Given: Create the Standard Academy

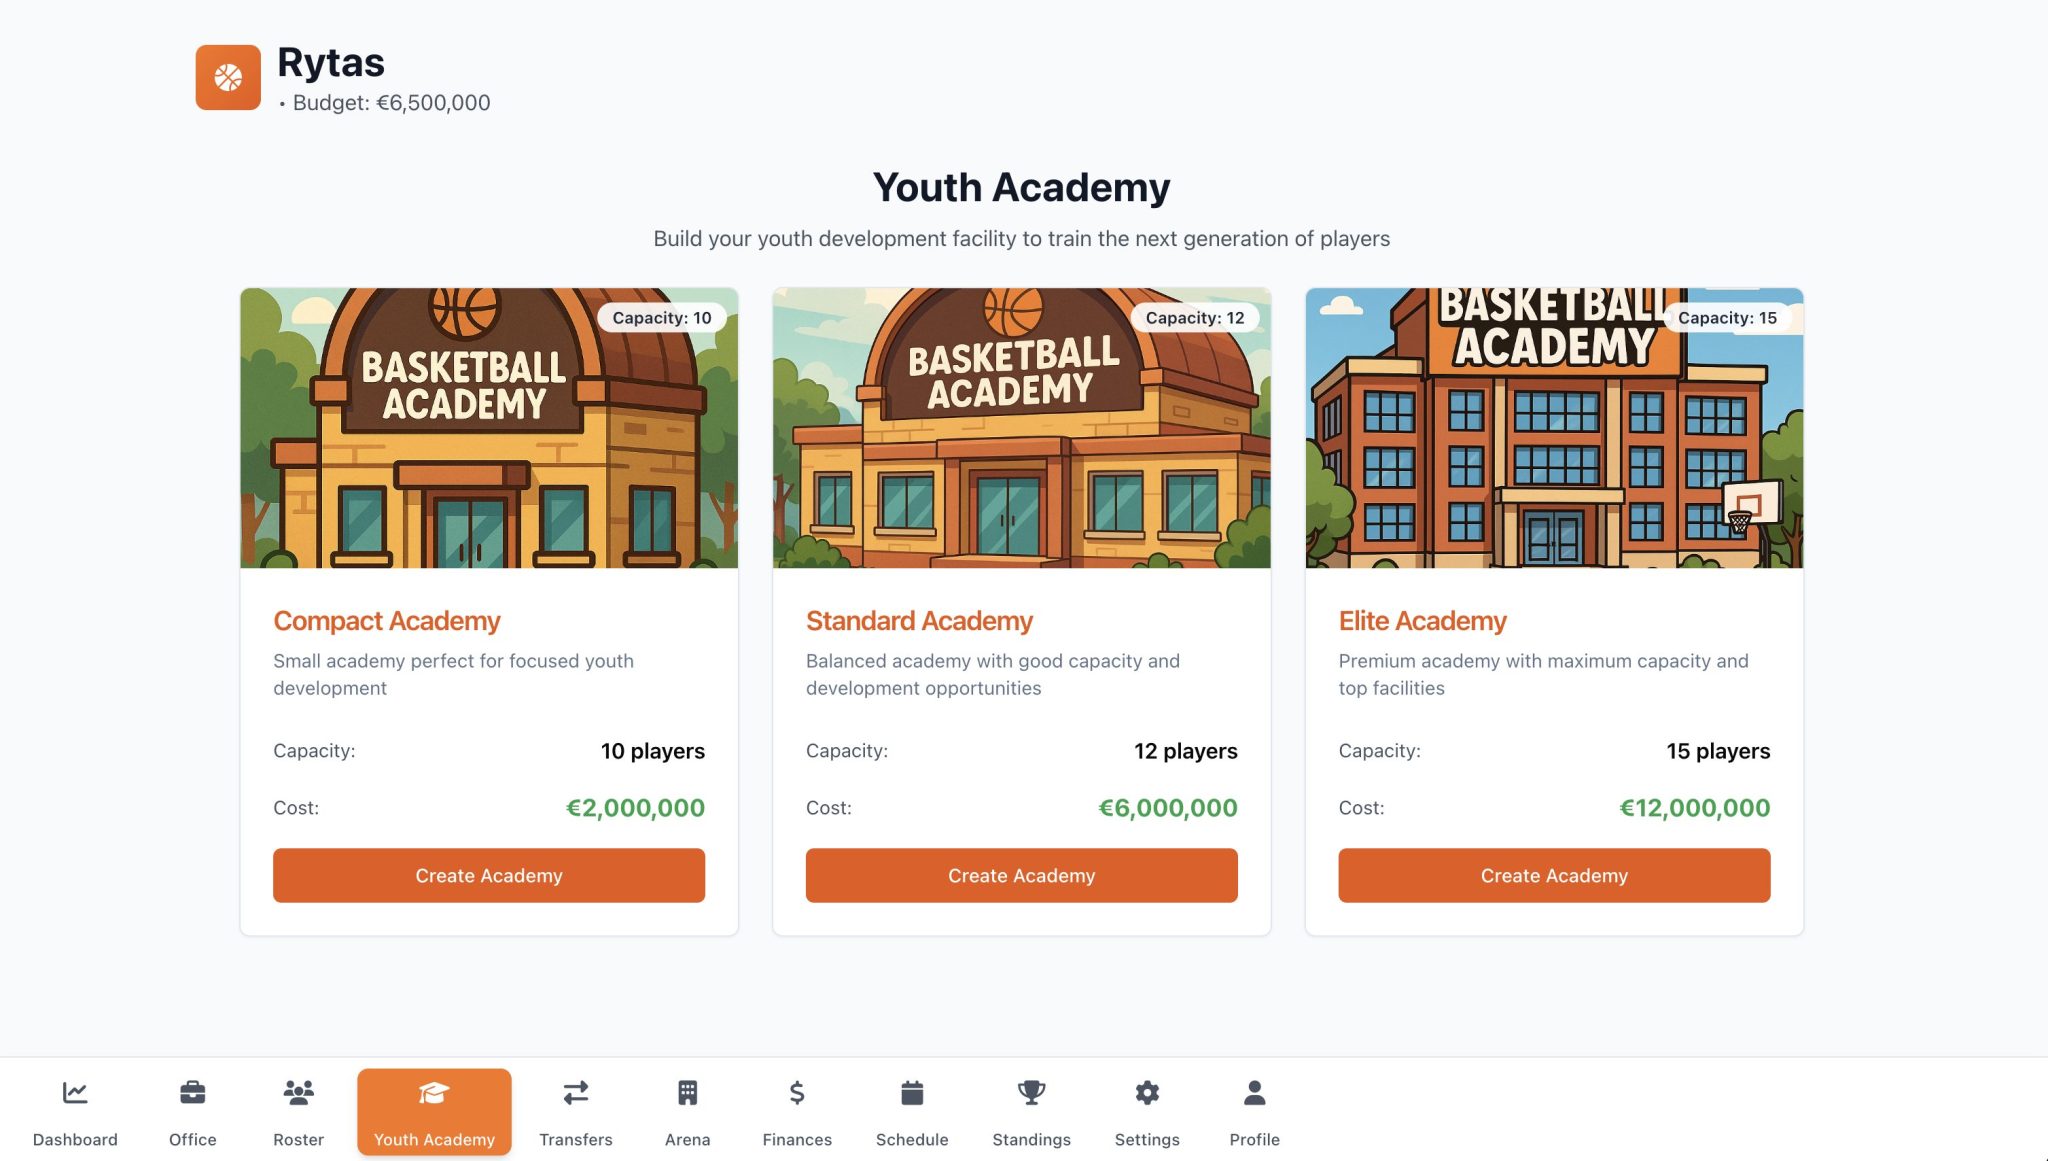Looking at the screenshot, I should tap(1021, 876).
